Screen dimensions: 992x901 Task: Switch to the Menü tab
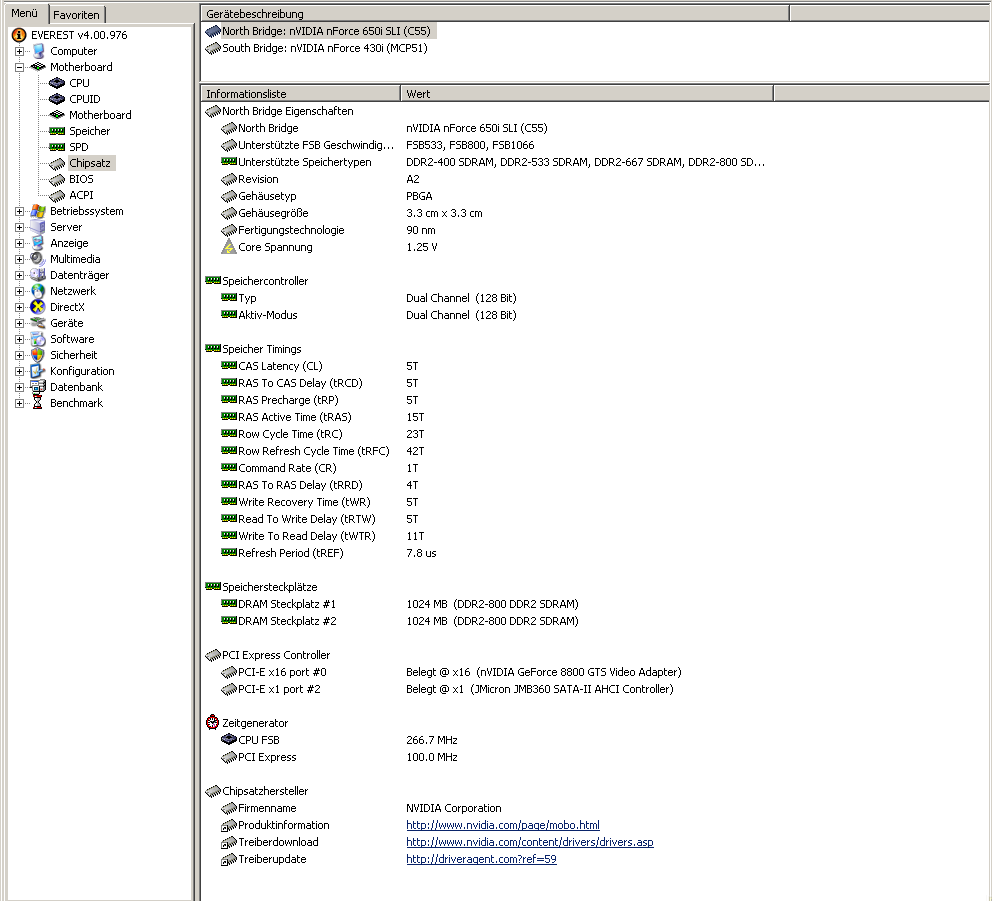[x=25, y=13]
